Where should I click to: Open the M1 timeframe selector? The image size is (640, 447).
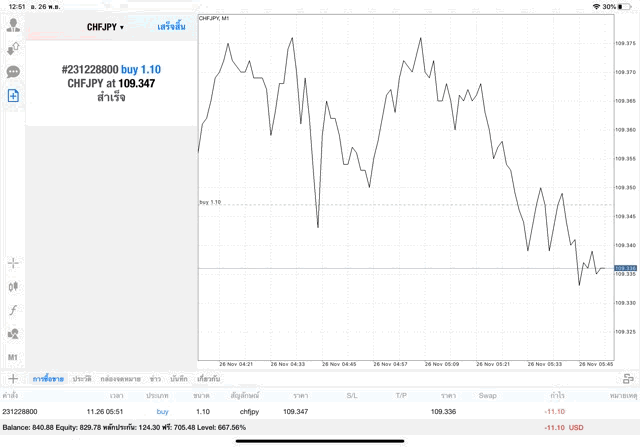point(13,357)
